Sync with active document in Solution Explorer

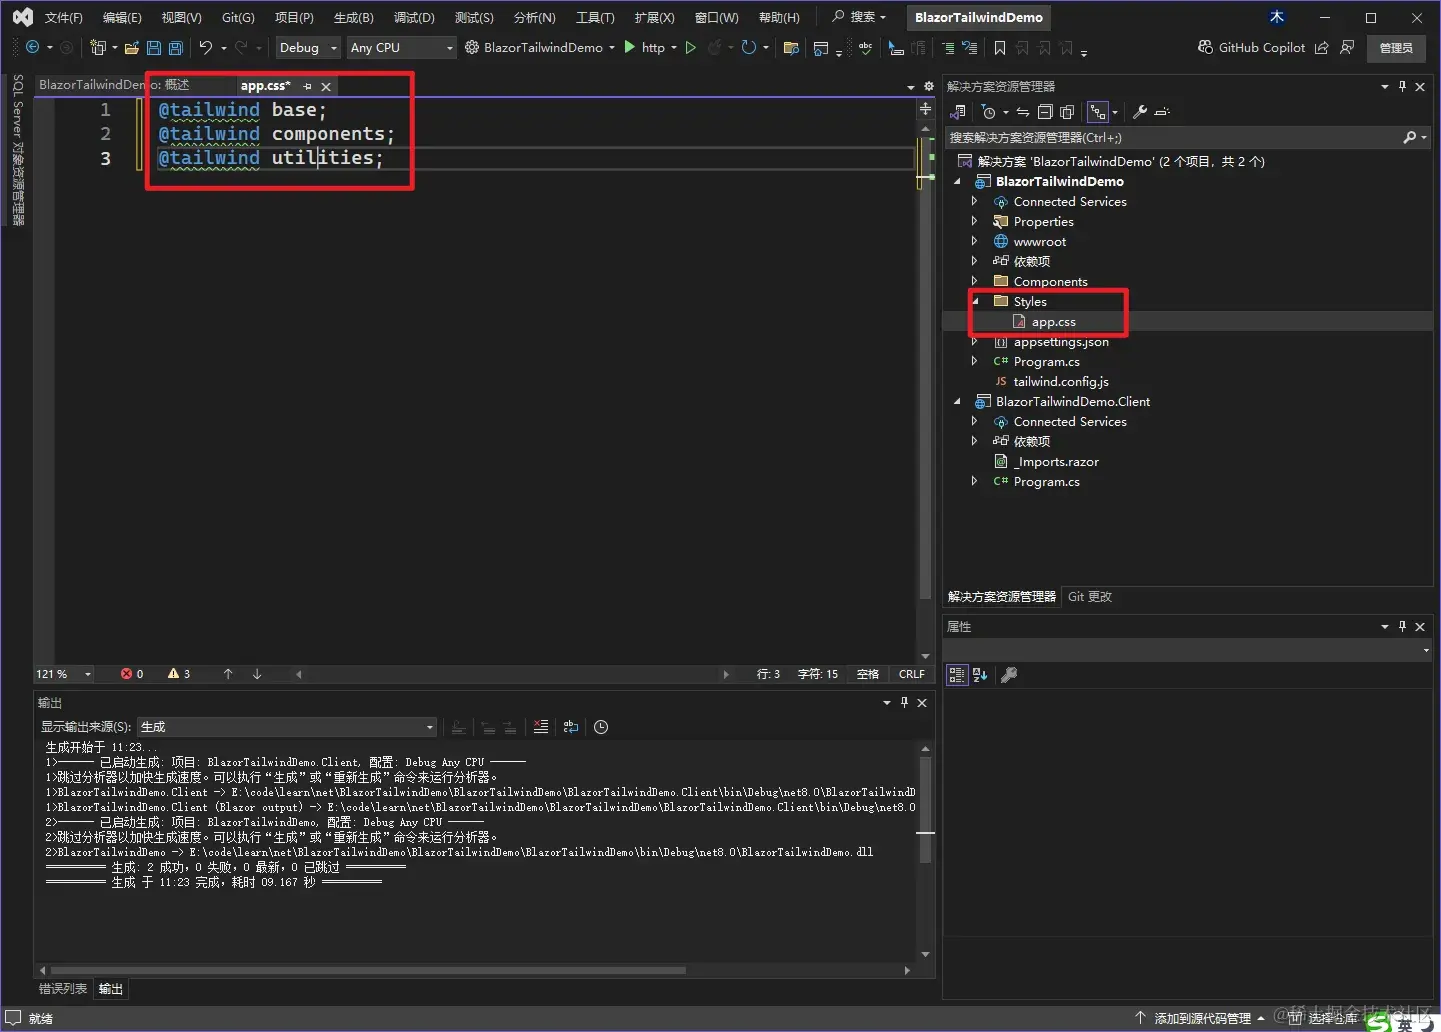pos(1022,112)
